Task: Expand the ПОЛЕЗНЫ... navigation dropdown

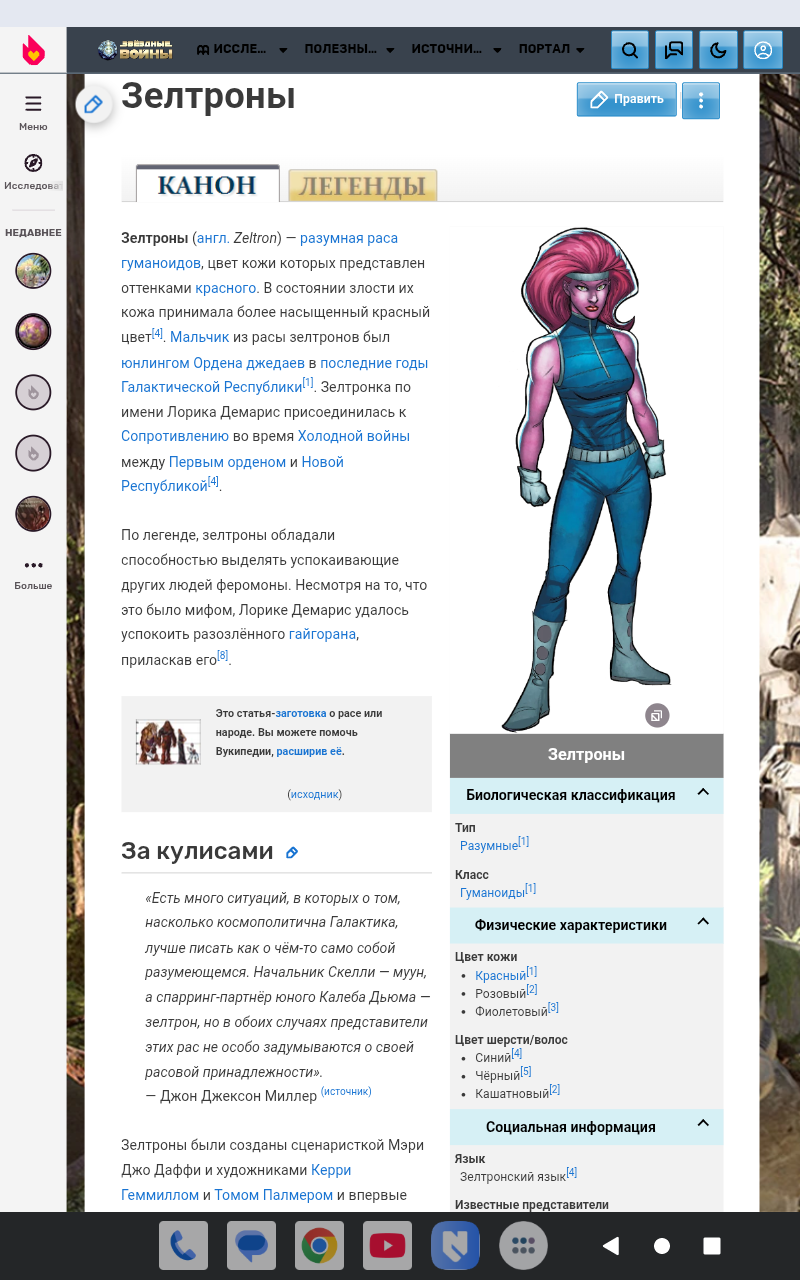Action: click(349, 49)
